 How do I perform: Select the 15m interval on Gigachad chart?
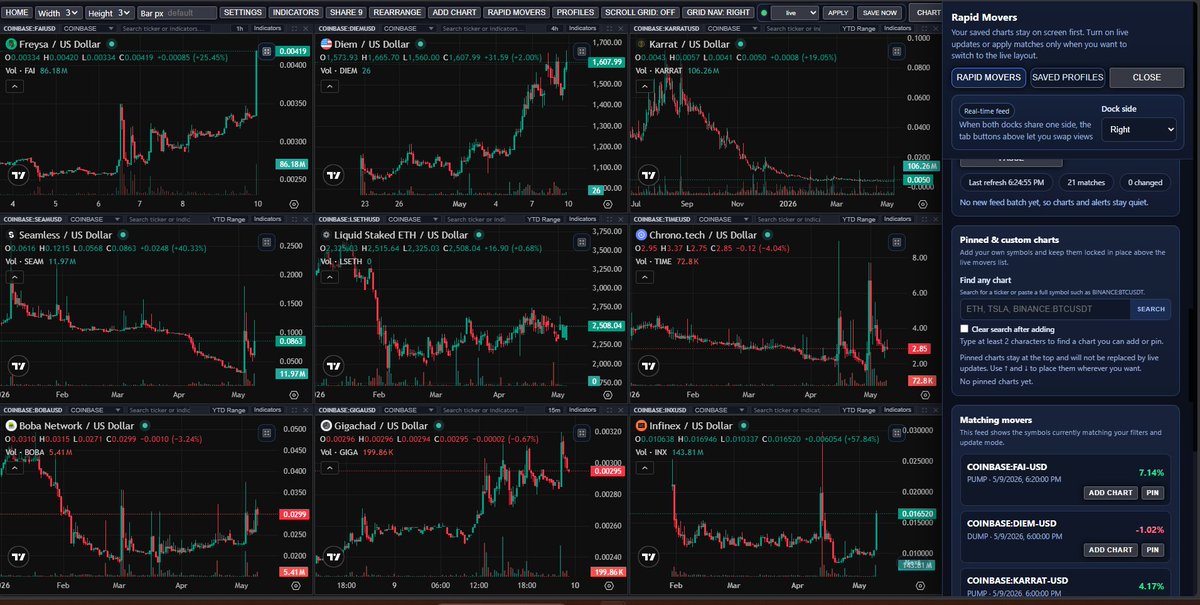(x=554, y=411)
